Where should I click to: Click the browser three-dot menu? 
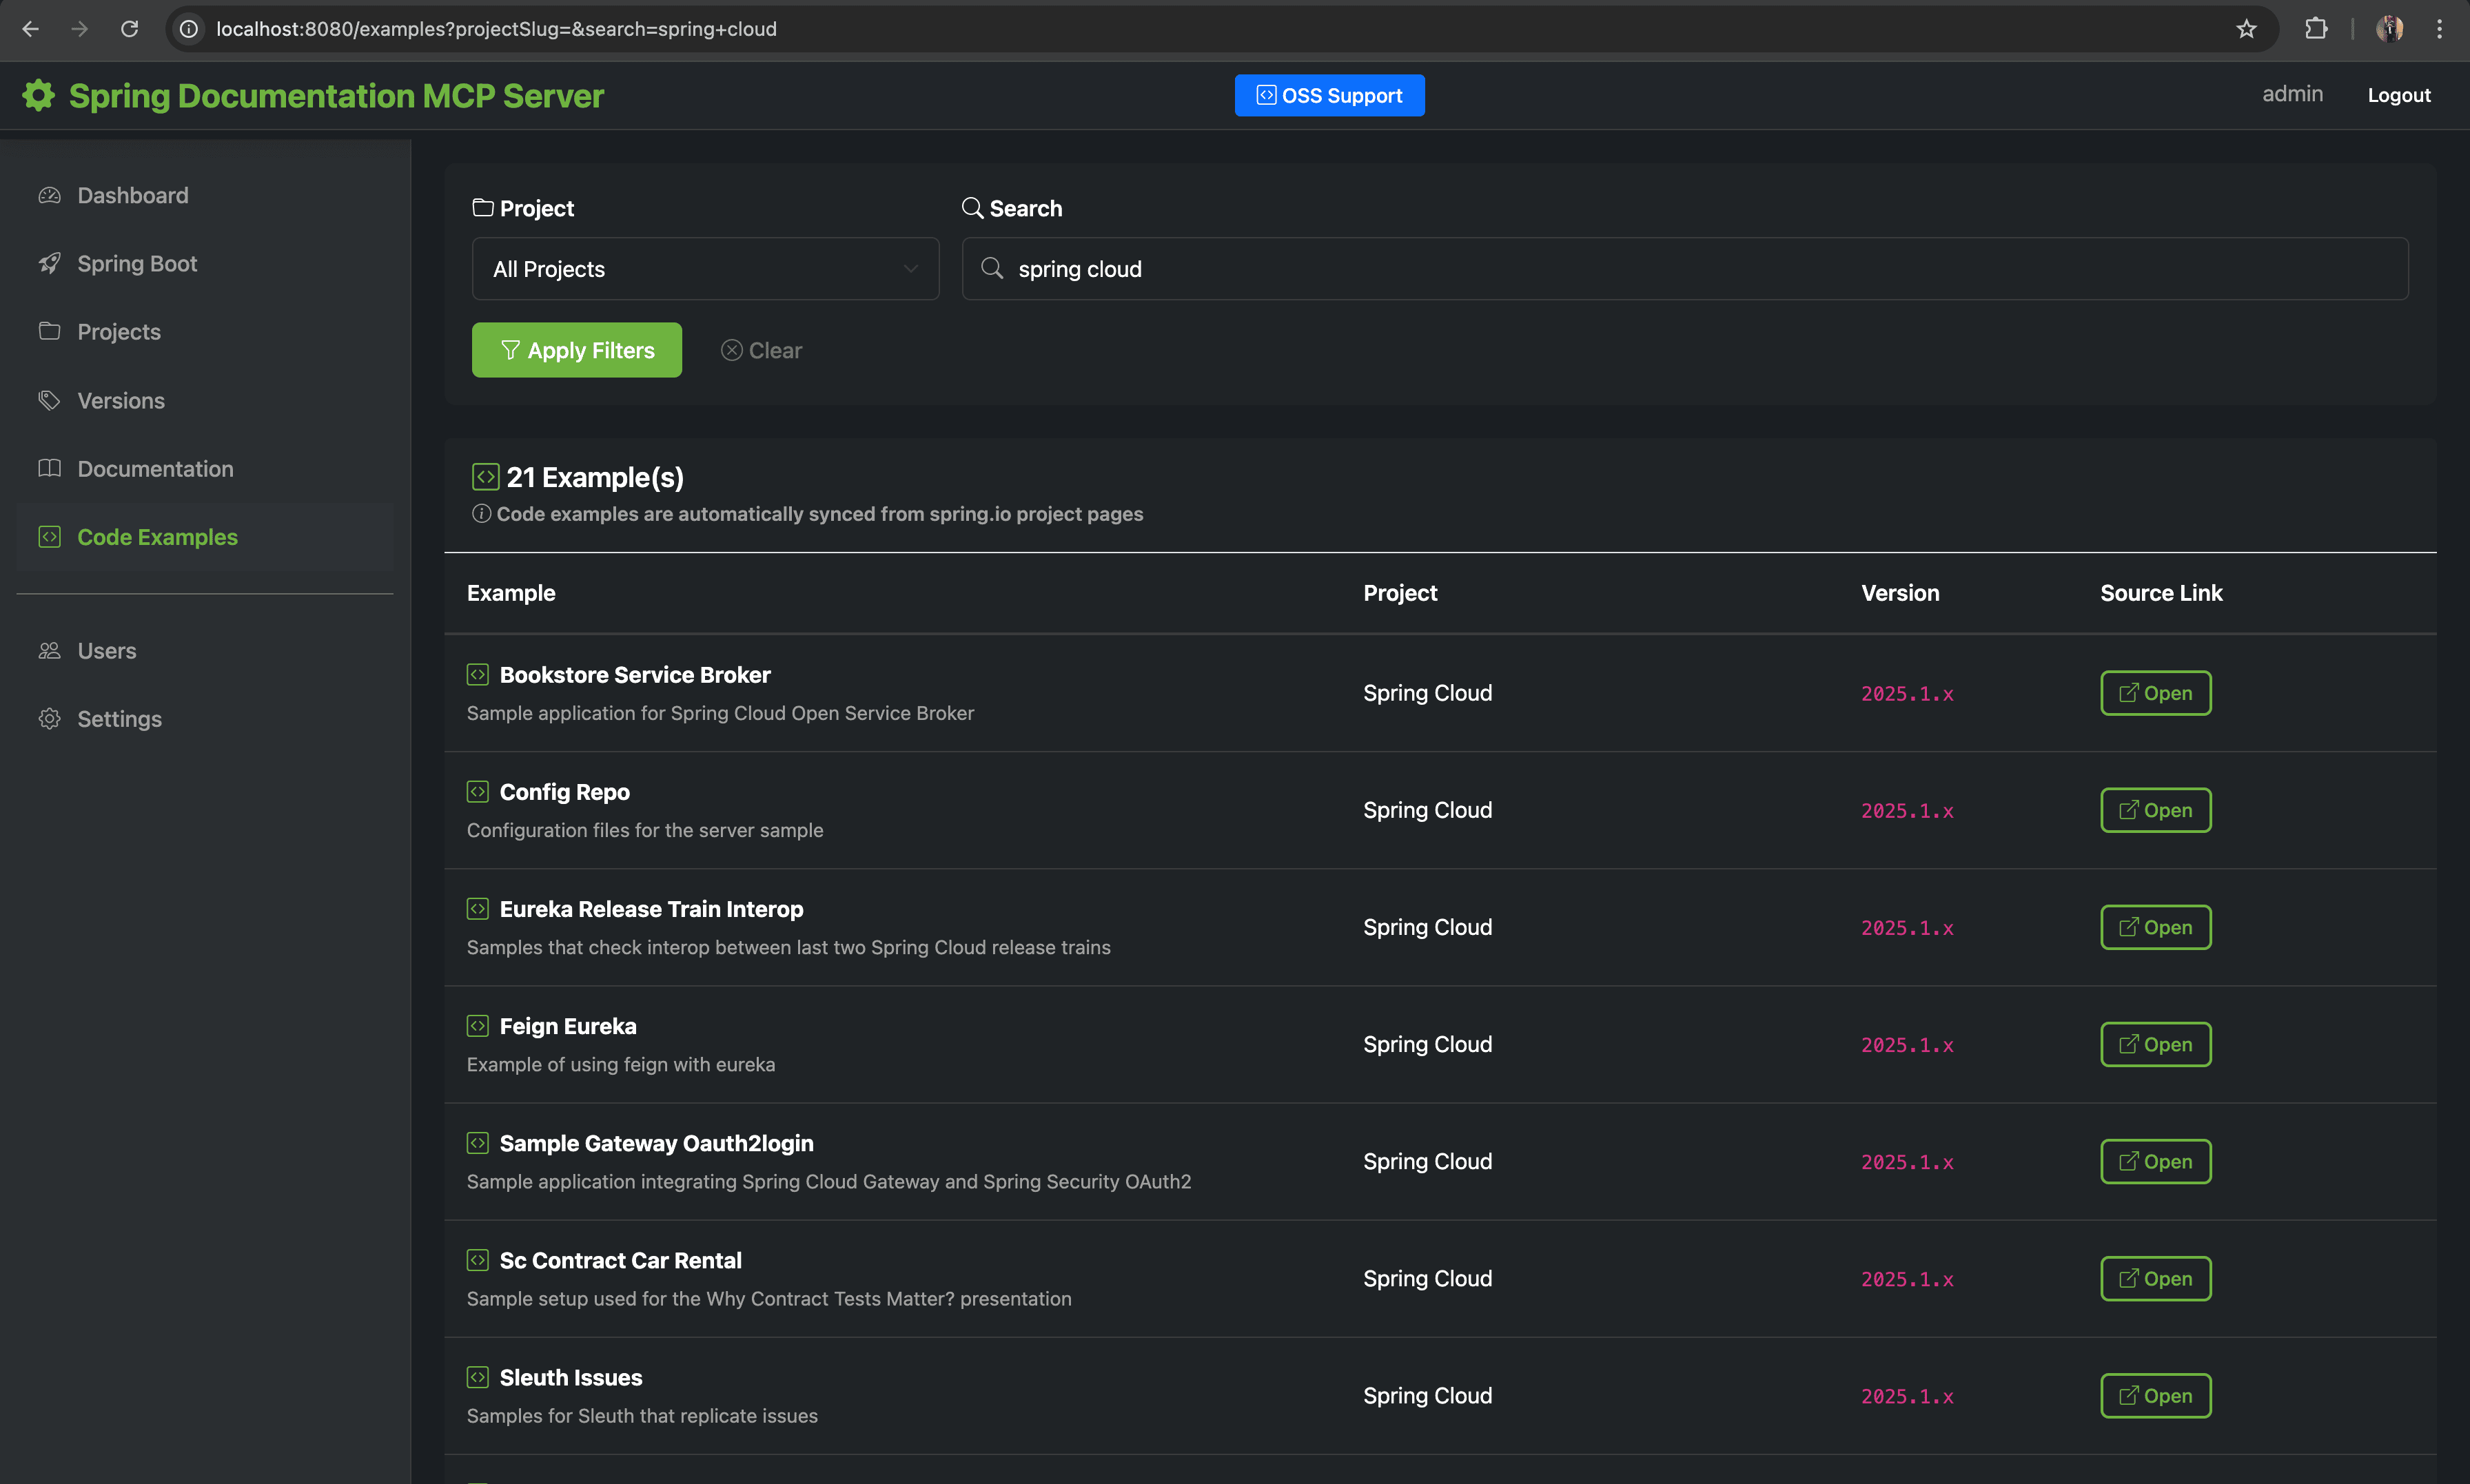coord(2439,29)
